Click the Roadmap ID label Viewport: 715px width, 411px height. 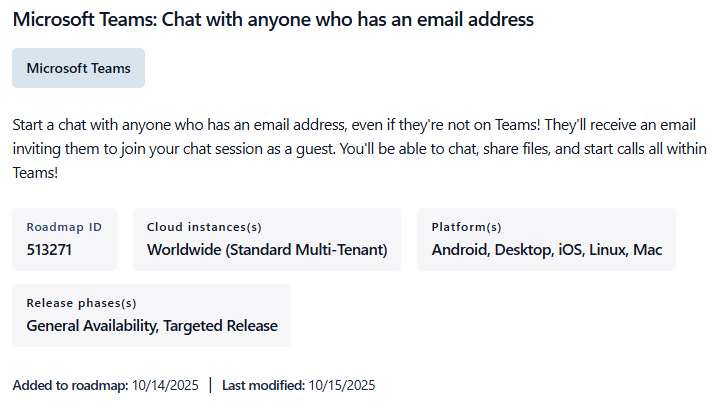(x=64, y=227)
